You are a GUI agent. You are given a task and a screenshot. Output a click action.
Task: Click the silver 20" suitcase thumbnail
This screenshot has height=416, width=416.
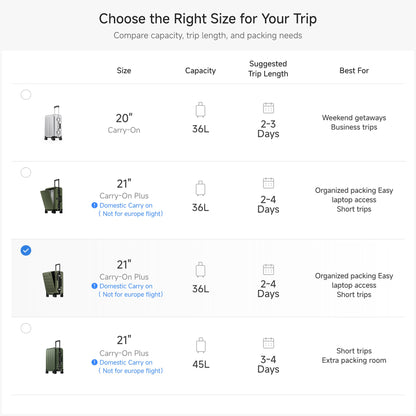(x=54, y=123)
